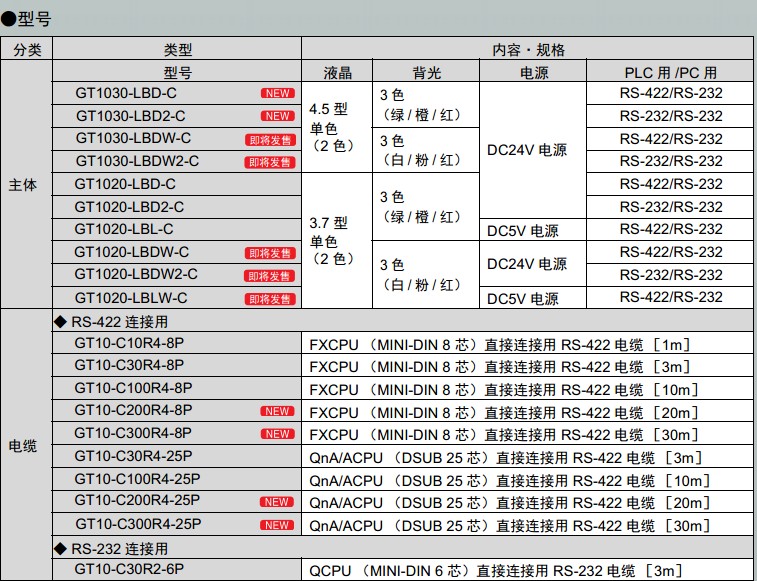Click the 分类 column header

(x=26, y=50)
